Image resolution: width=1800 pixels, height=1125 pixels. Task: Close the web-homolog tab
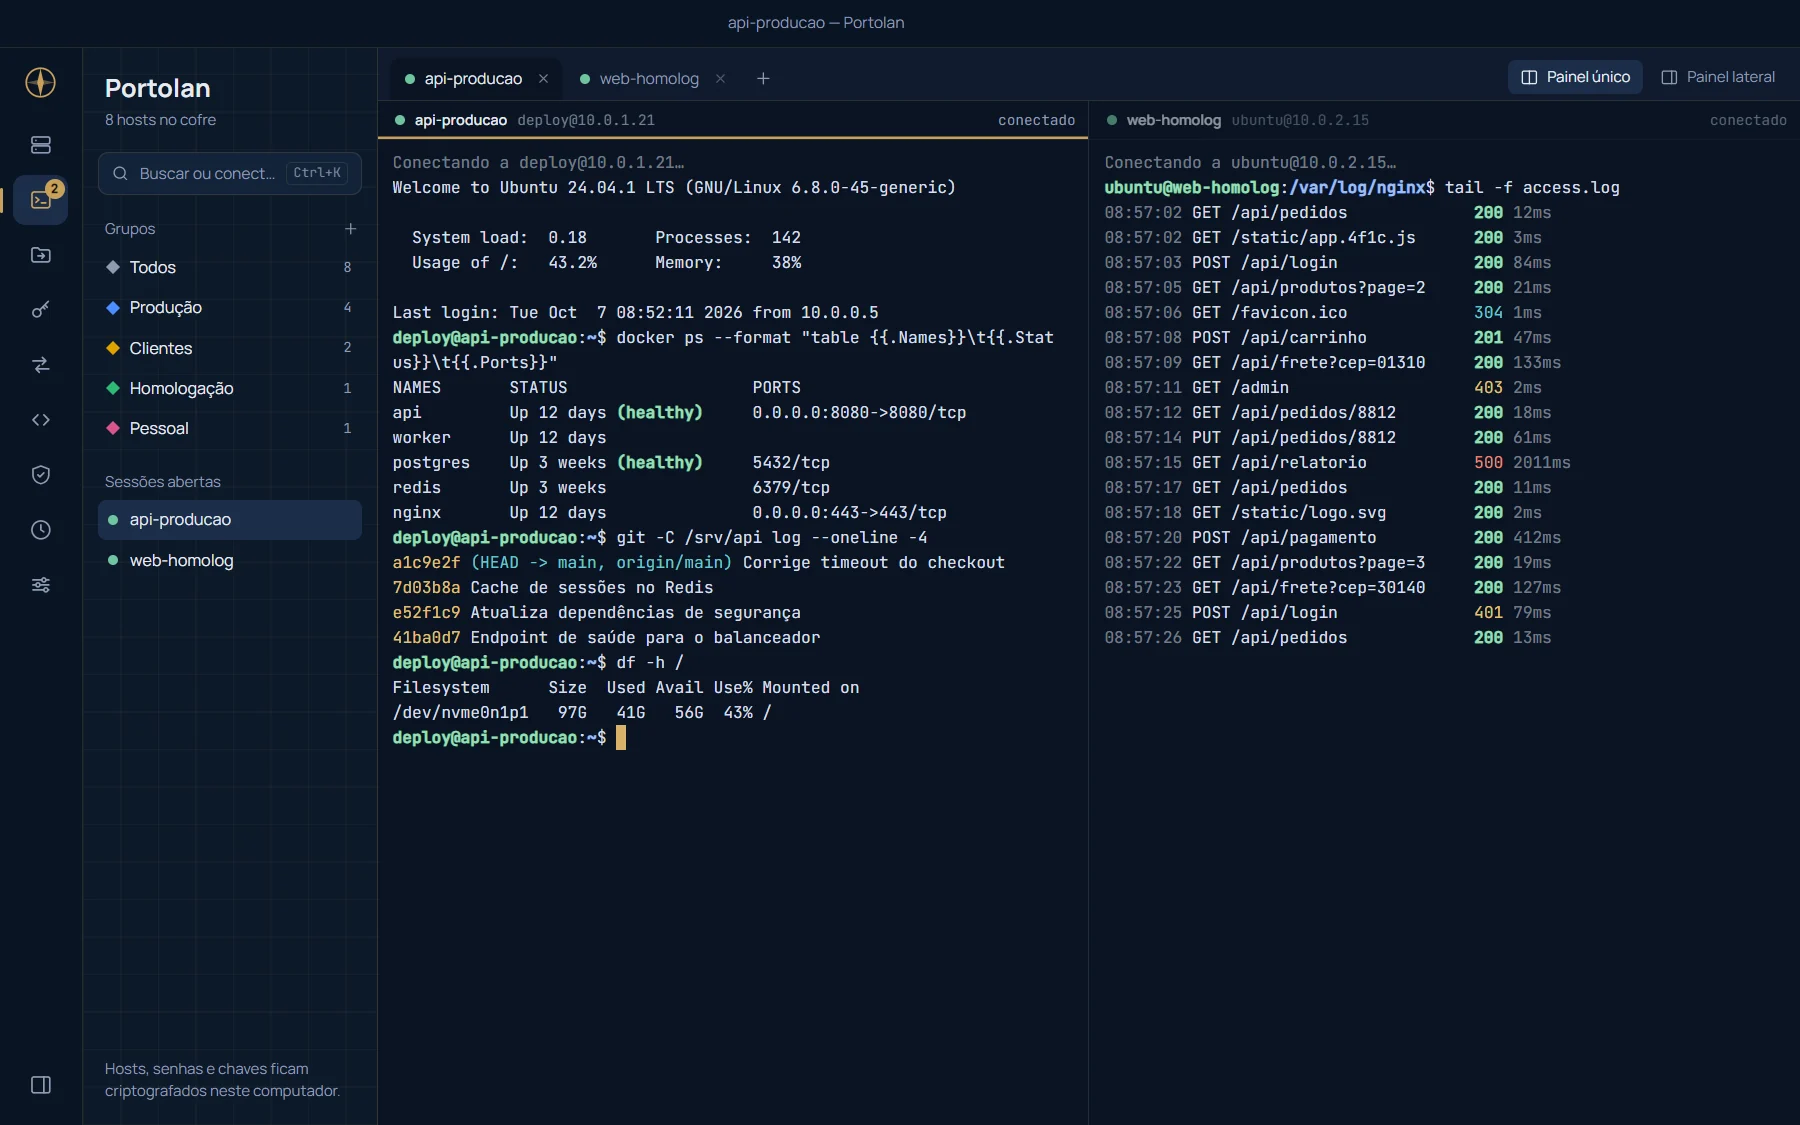pos(720,78)
